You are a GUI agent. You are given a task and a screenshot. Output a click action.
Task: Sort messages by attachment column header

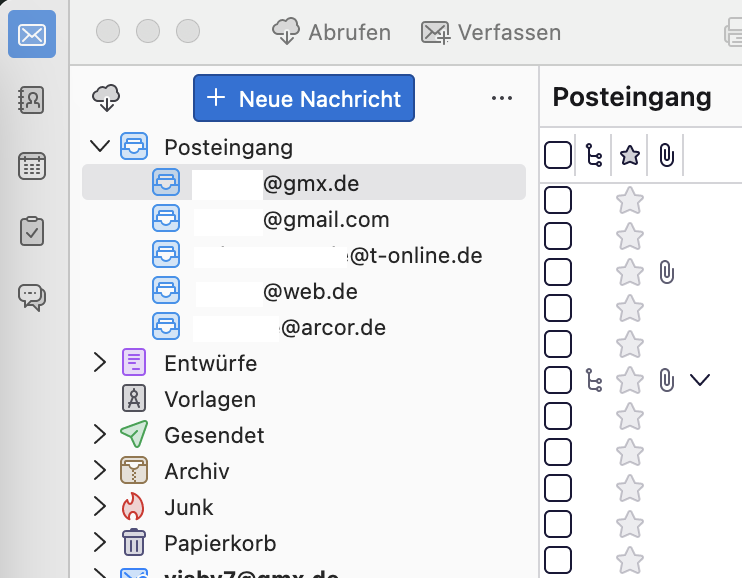tap(666, 155)
